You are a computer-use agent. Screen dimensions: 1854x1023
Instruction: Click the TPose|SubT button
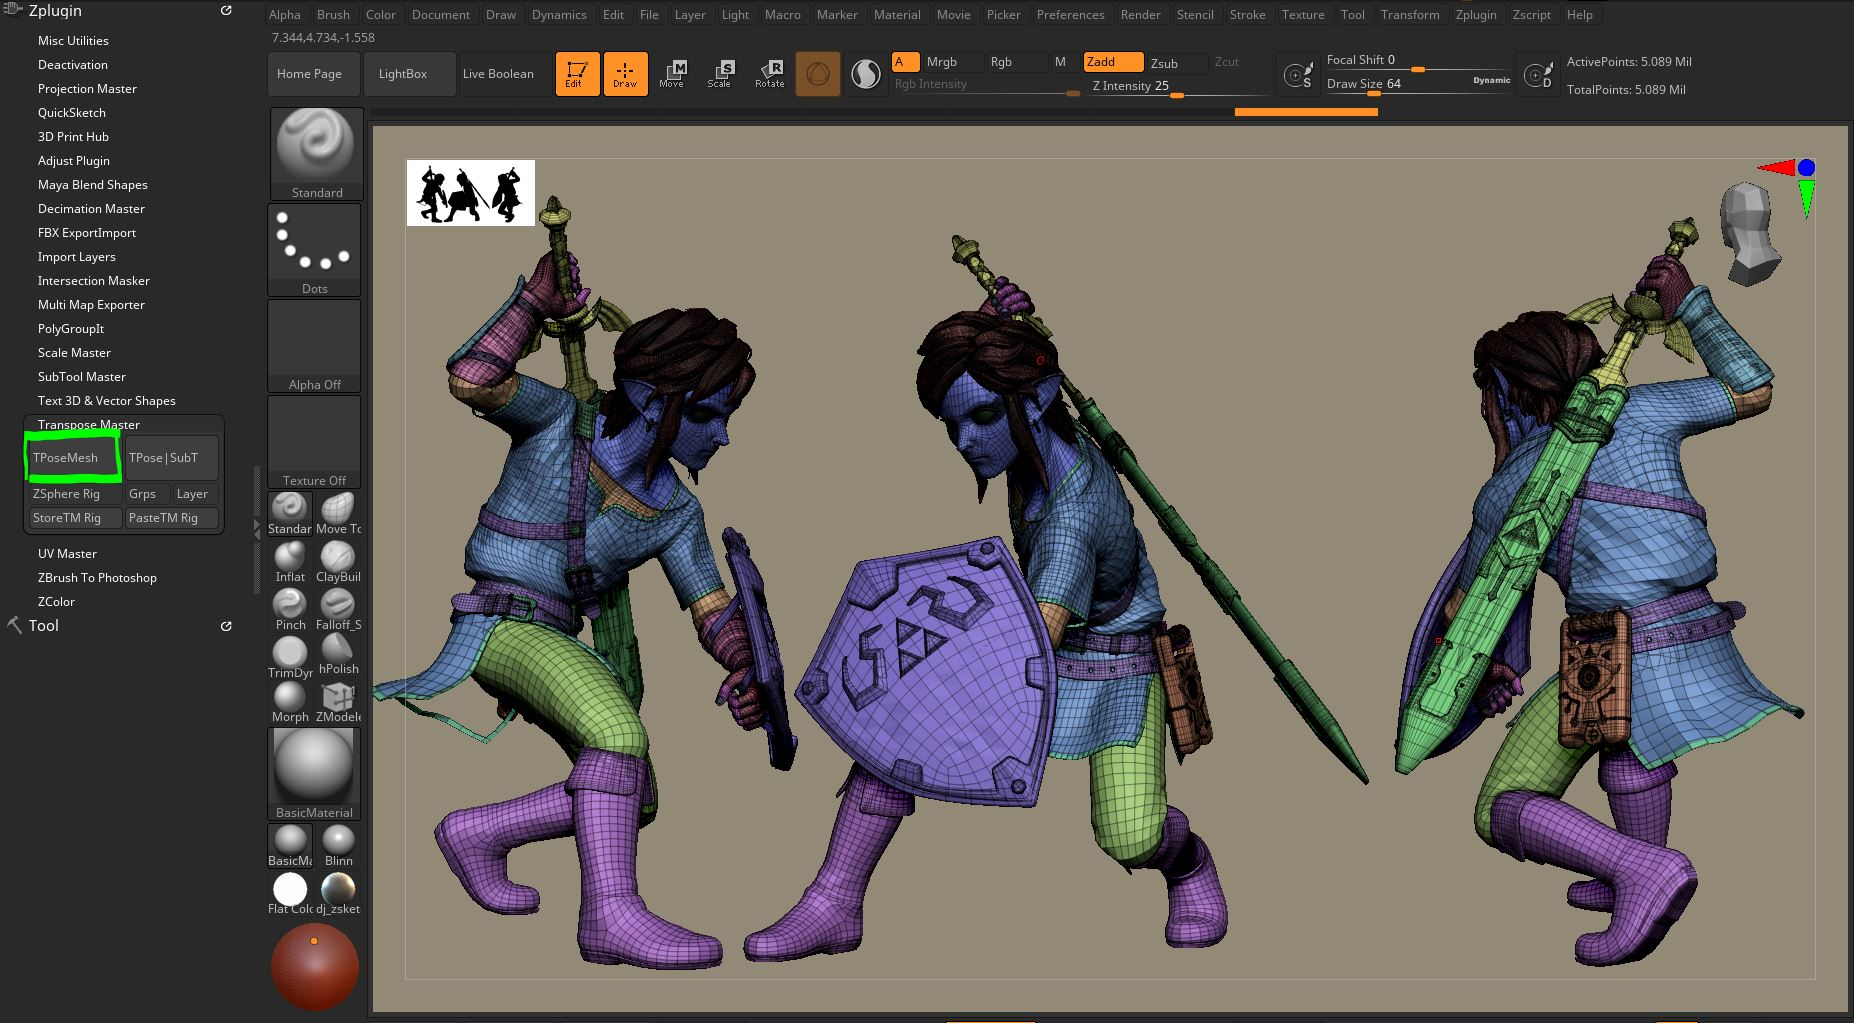pyautogui.click(x=171, y=458)
